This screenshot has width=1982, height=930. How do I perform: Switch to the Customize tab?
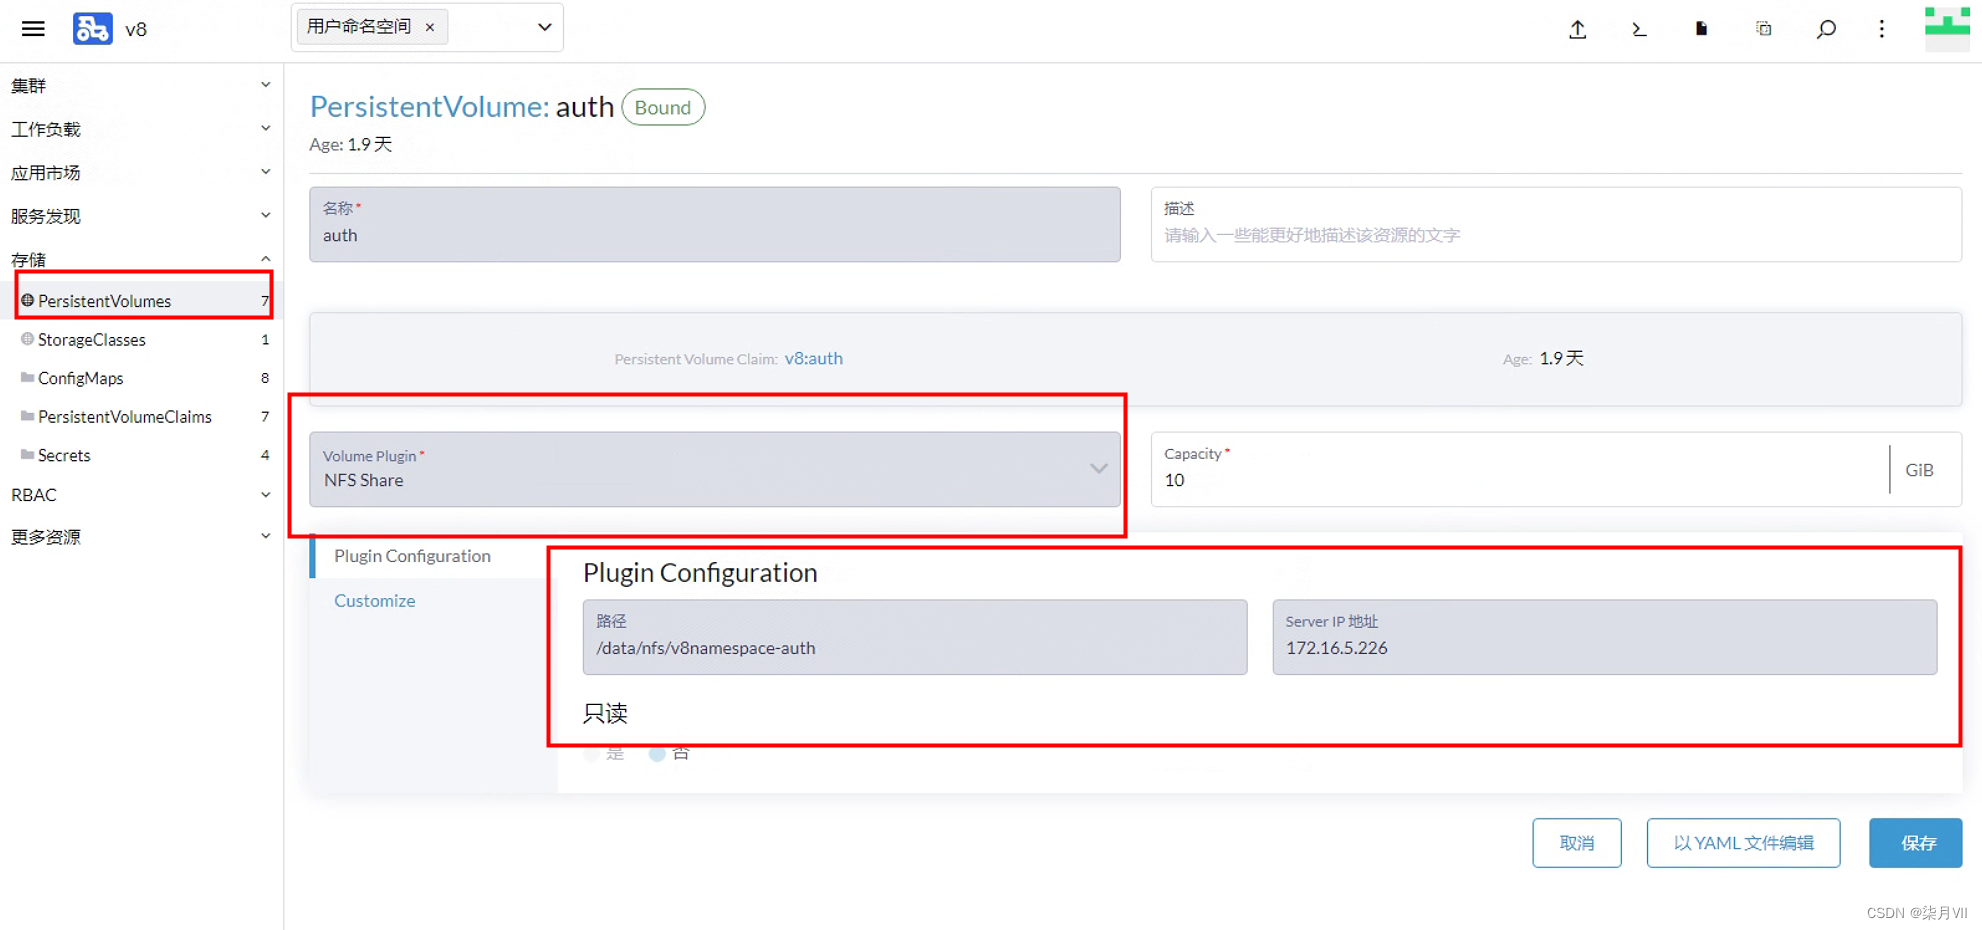374,601
